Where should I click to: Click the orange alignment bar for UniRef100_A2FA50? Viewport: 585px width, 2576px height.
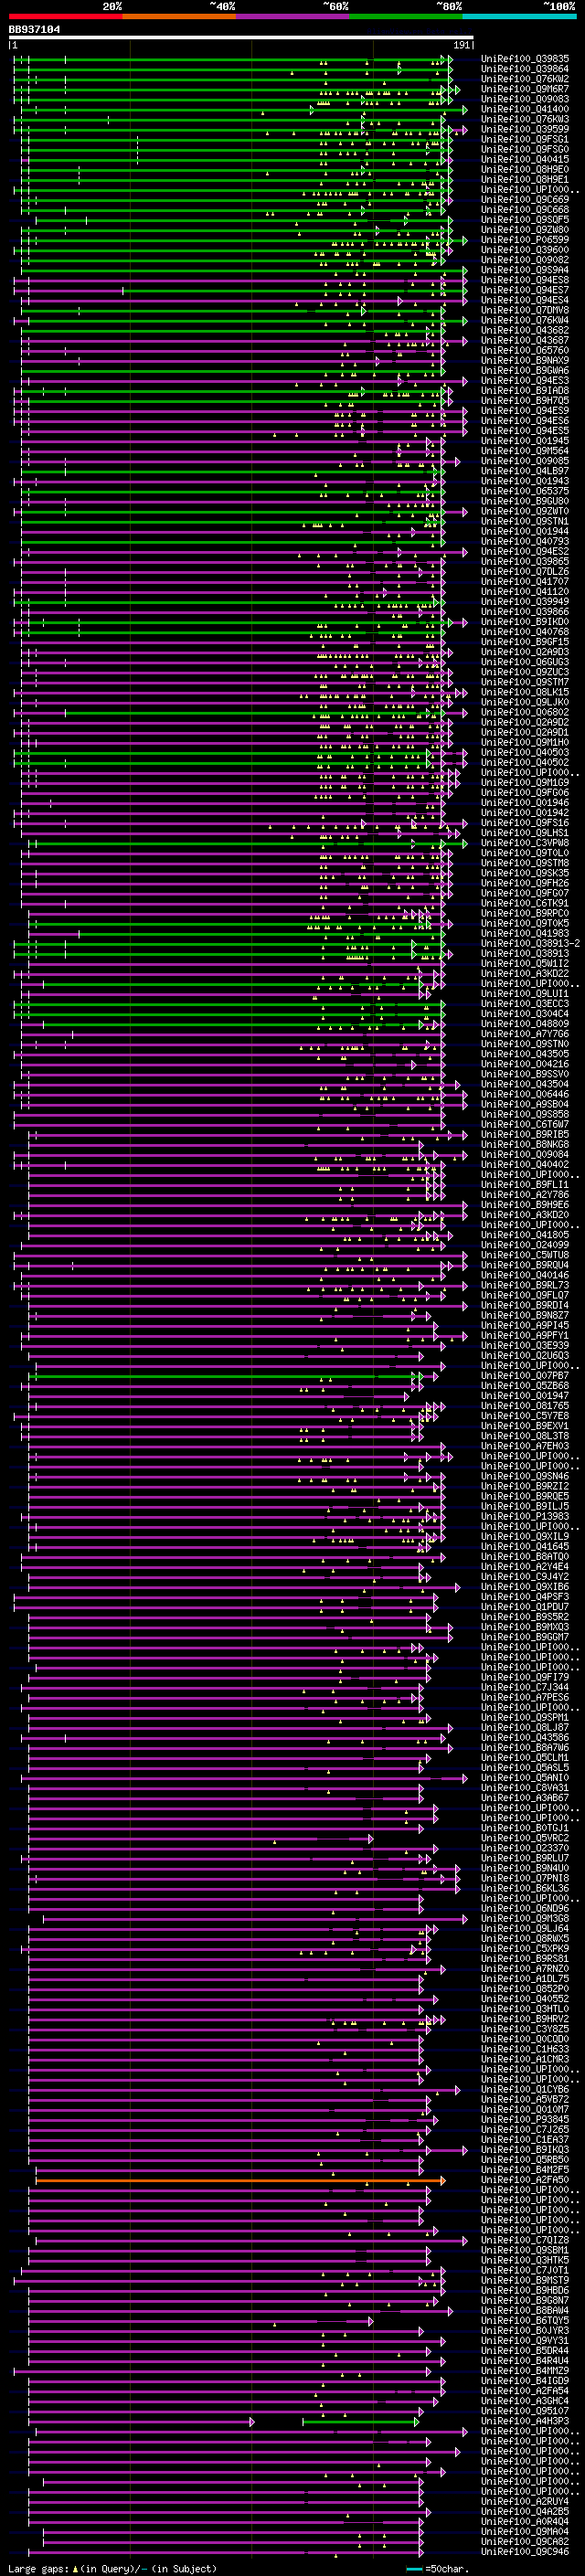click(240, 2180)
